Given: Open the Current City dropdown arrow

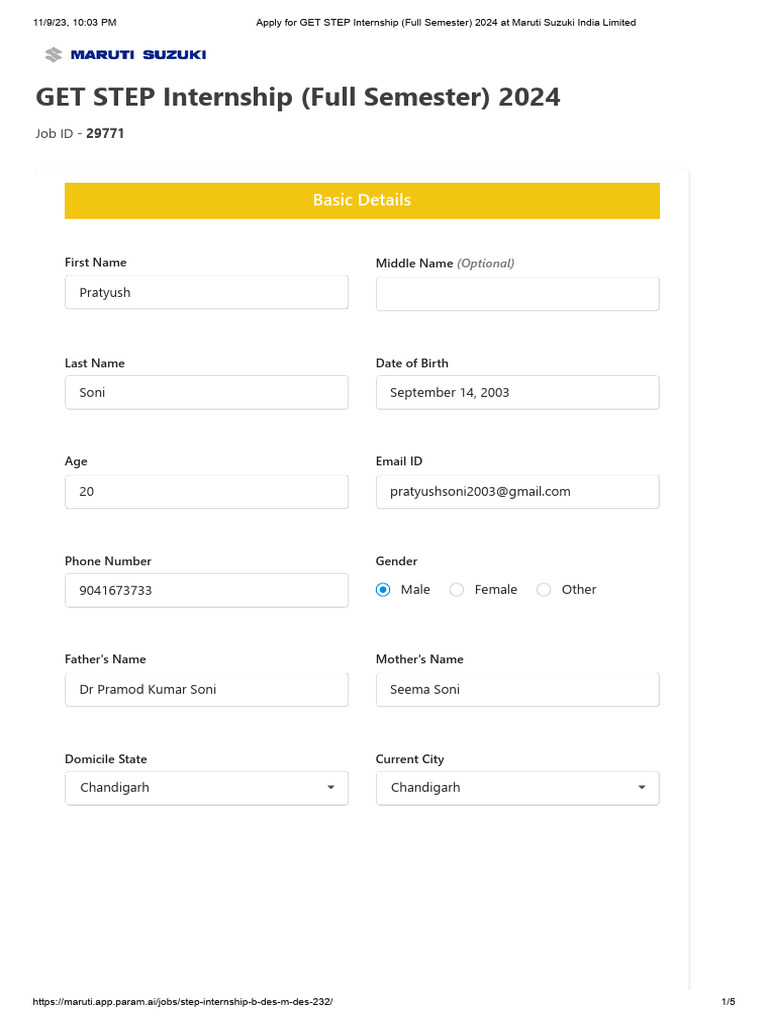Looking at the screenshot, I should [x=642, y=788].
